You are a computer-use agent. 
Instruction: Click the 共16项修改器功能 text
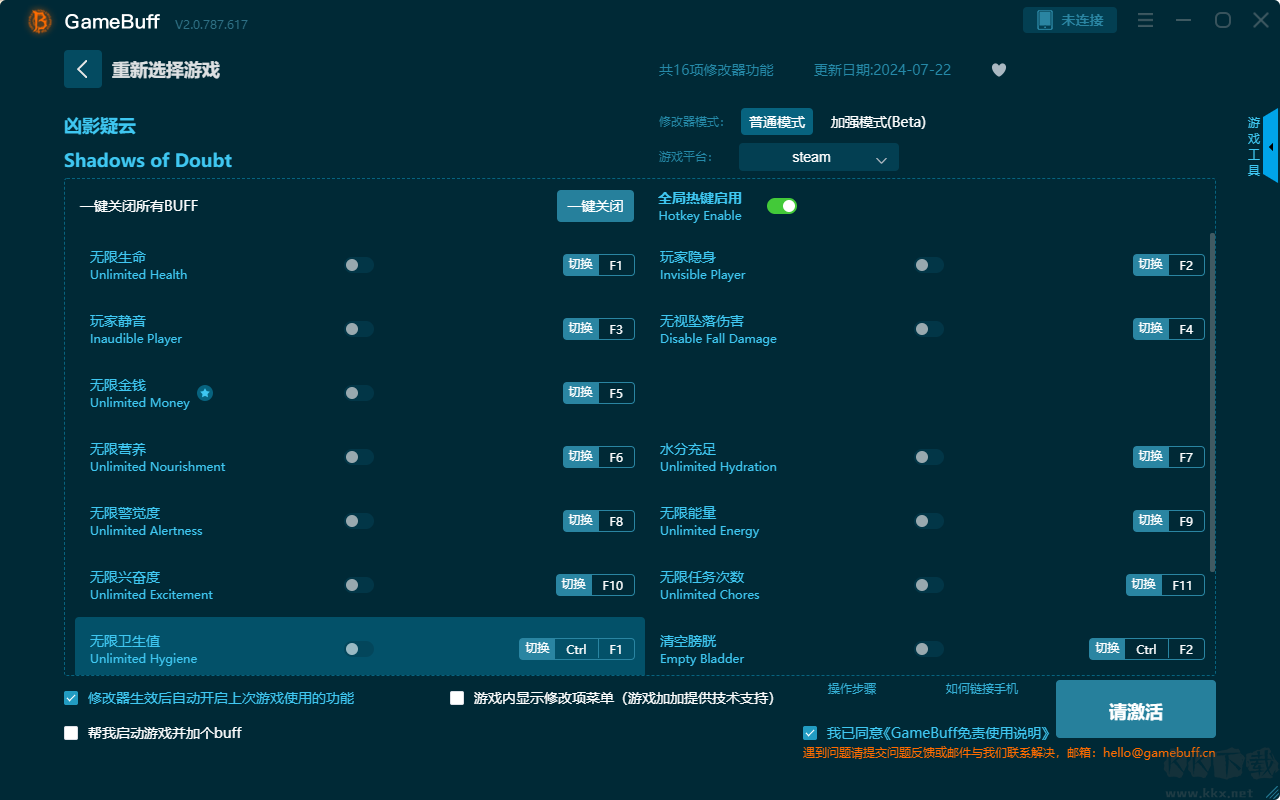(x=716, y=70)
